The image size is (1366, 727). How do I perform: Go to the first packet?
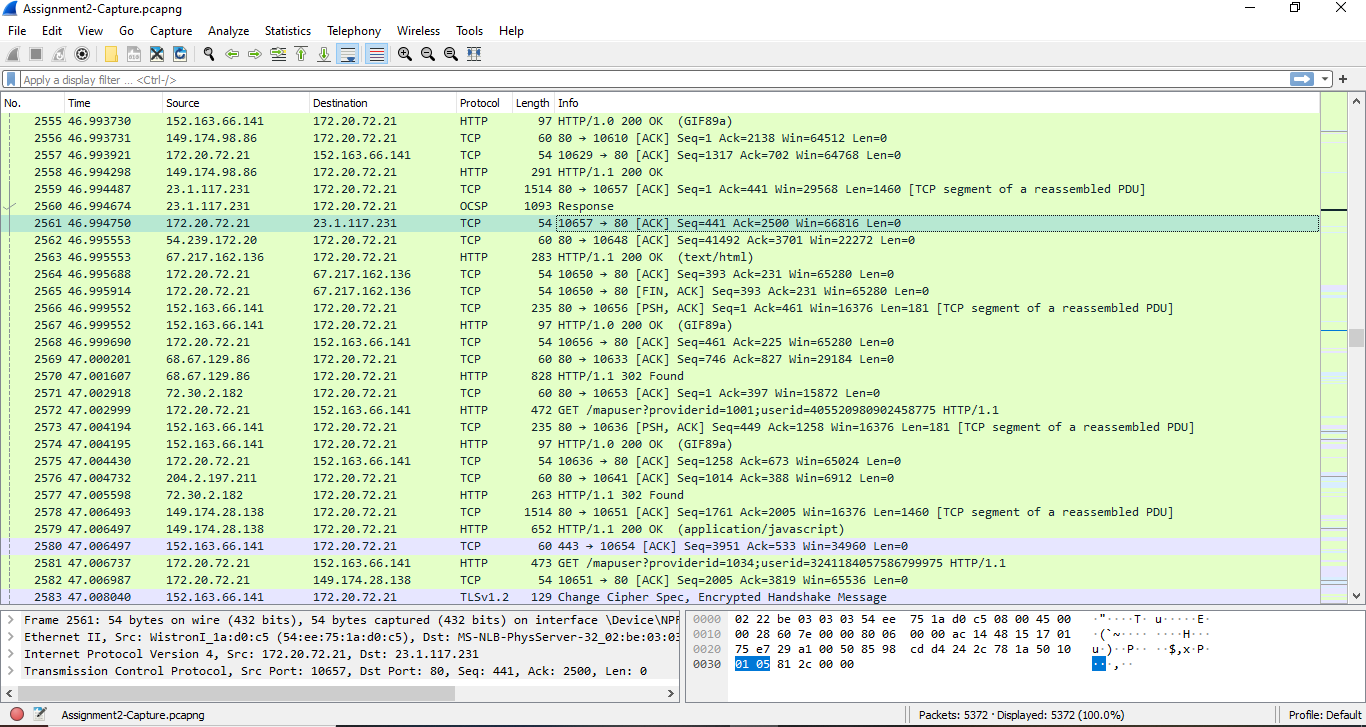coord(301,54)
